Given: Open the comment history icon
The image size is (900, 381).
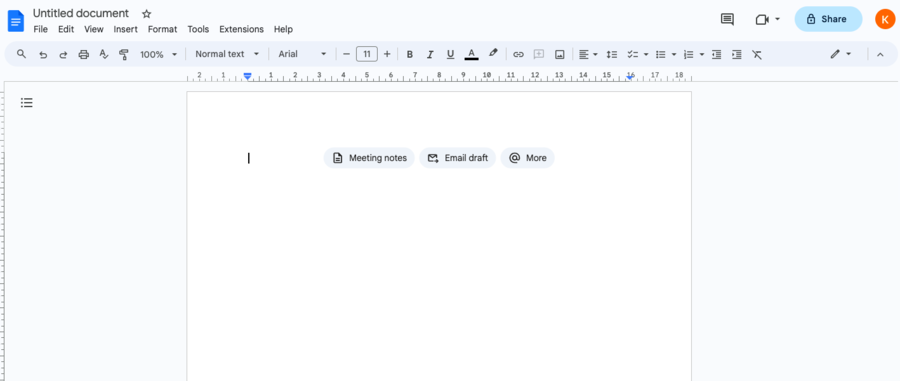Looking at the screenshot, I should [727, 19].
